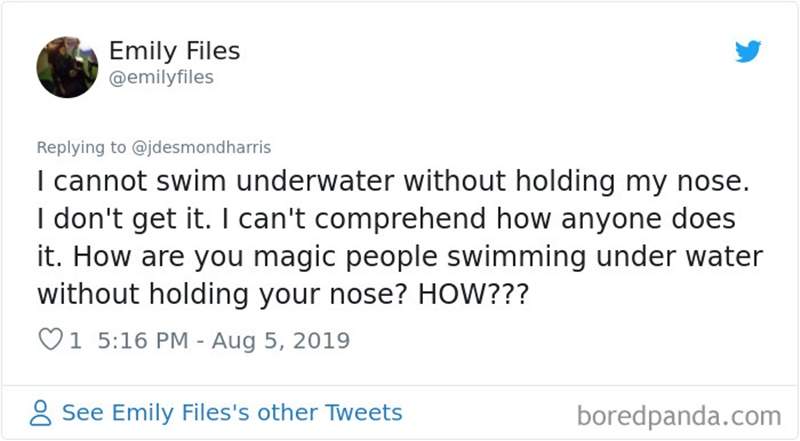
Task: Like the tweet with the heart icon
Action: tap(49, 341)
